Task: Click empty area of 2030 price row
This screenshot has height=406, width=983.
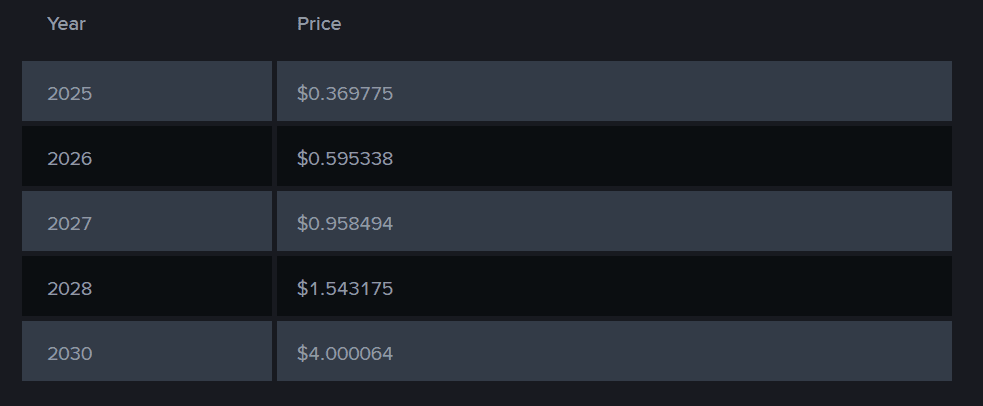Action: [x=671, y=351]
